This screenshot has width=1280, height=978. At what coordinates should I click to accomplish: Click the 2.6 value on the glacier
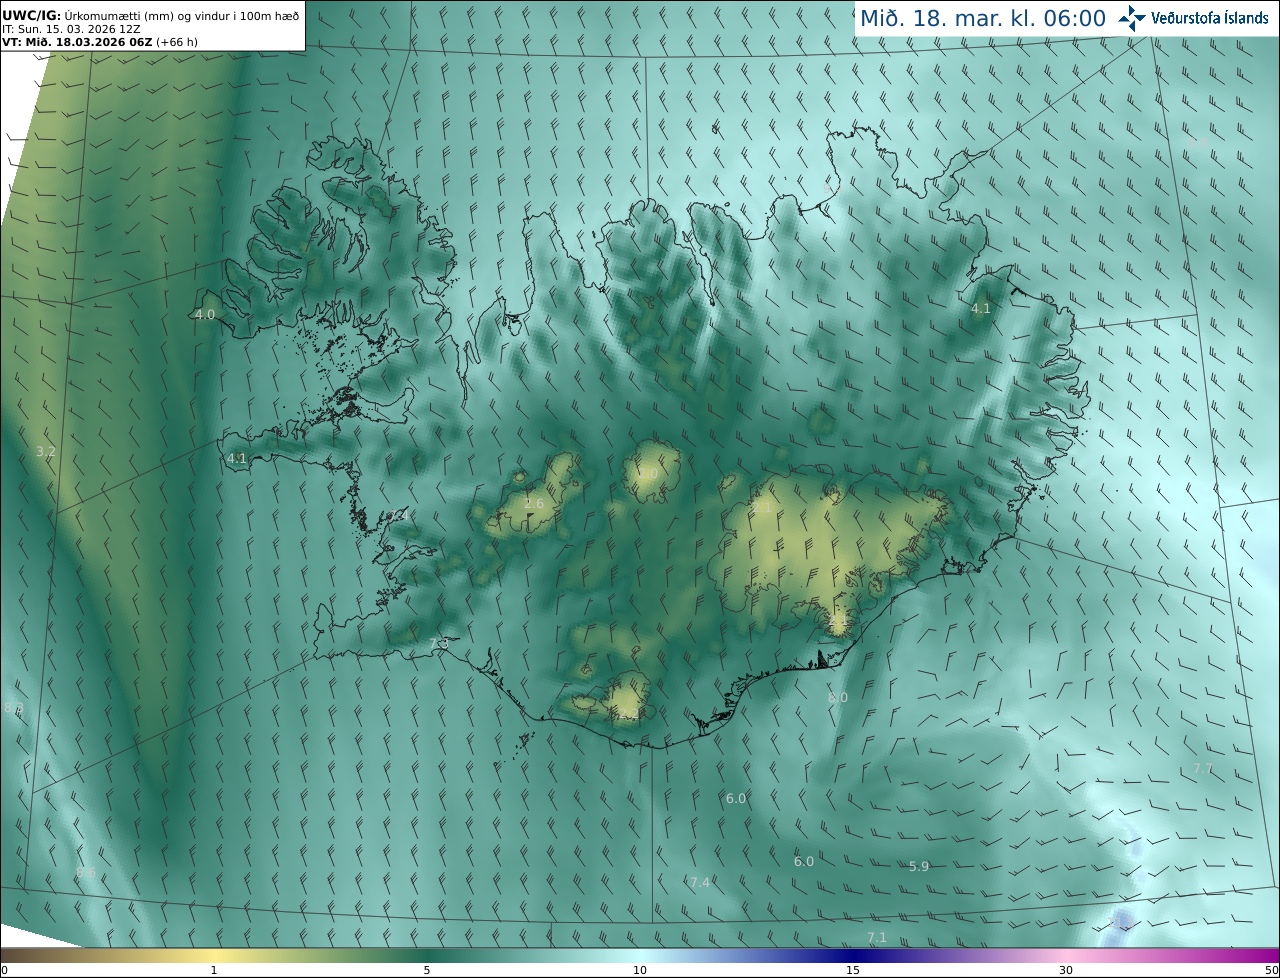click(535, 503)
